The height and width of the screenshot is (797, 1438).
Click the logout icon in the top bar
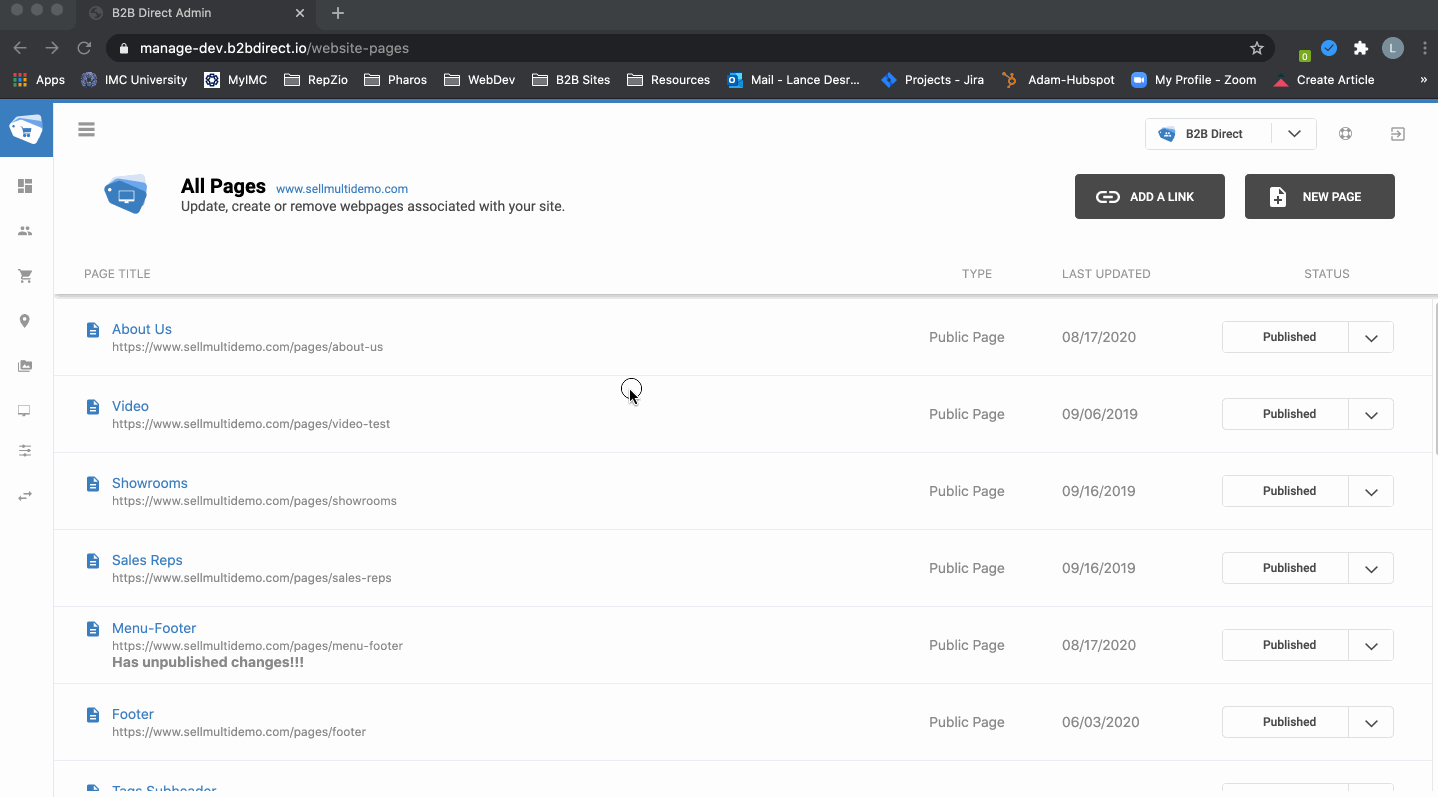[x=1397, y=133]
